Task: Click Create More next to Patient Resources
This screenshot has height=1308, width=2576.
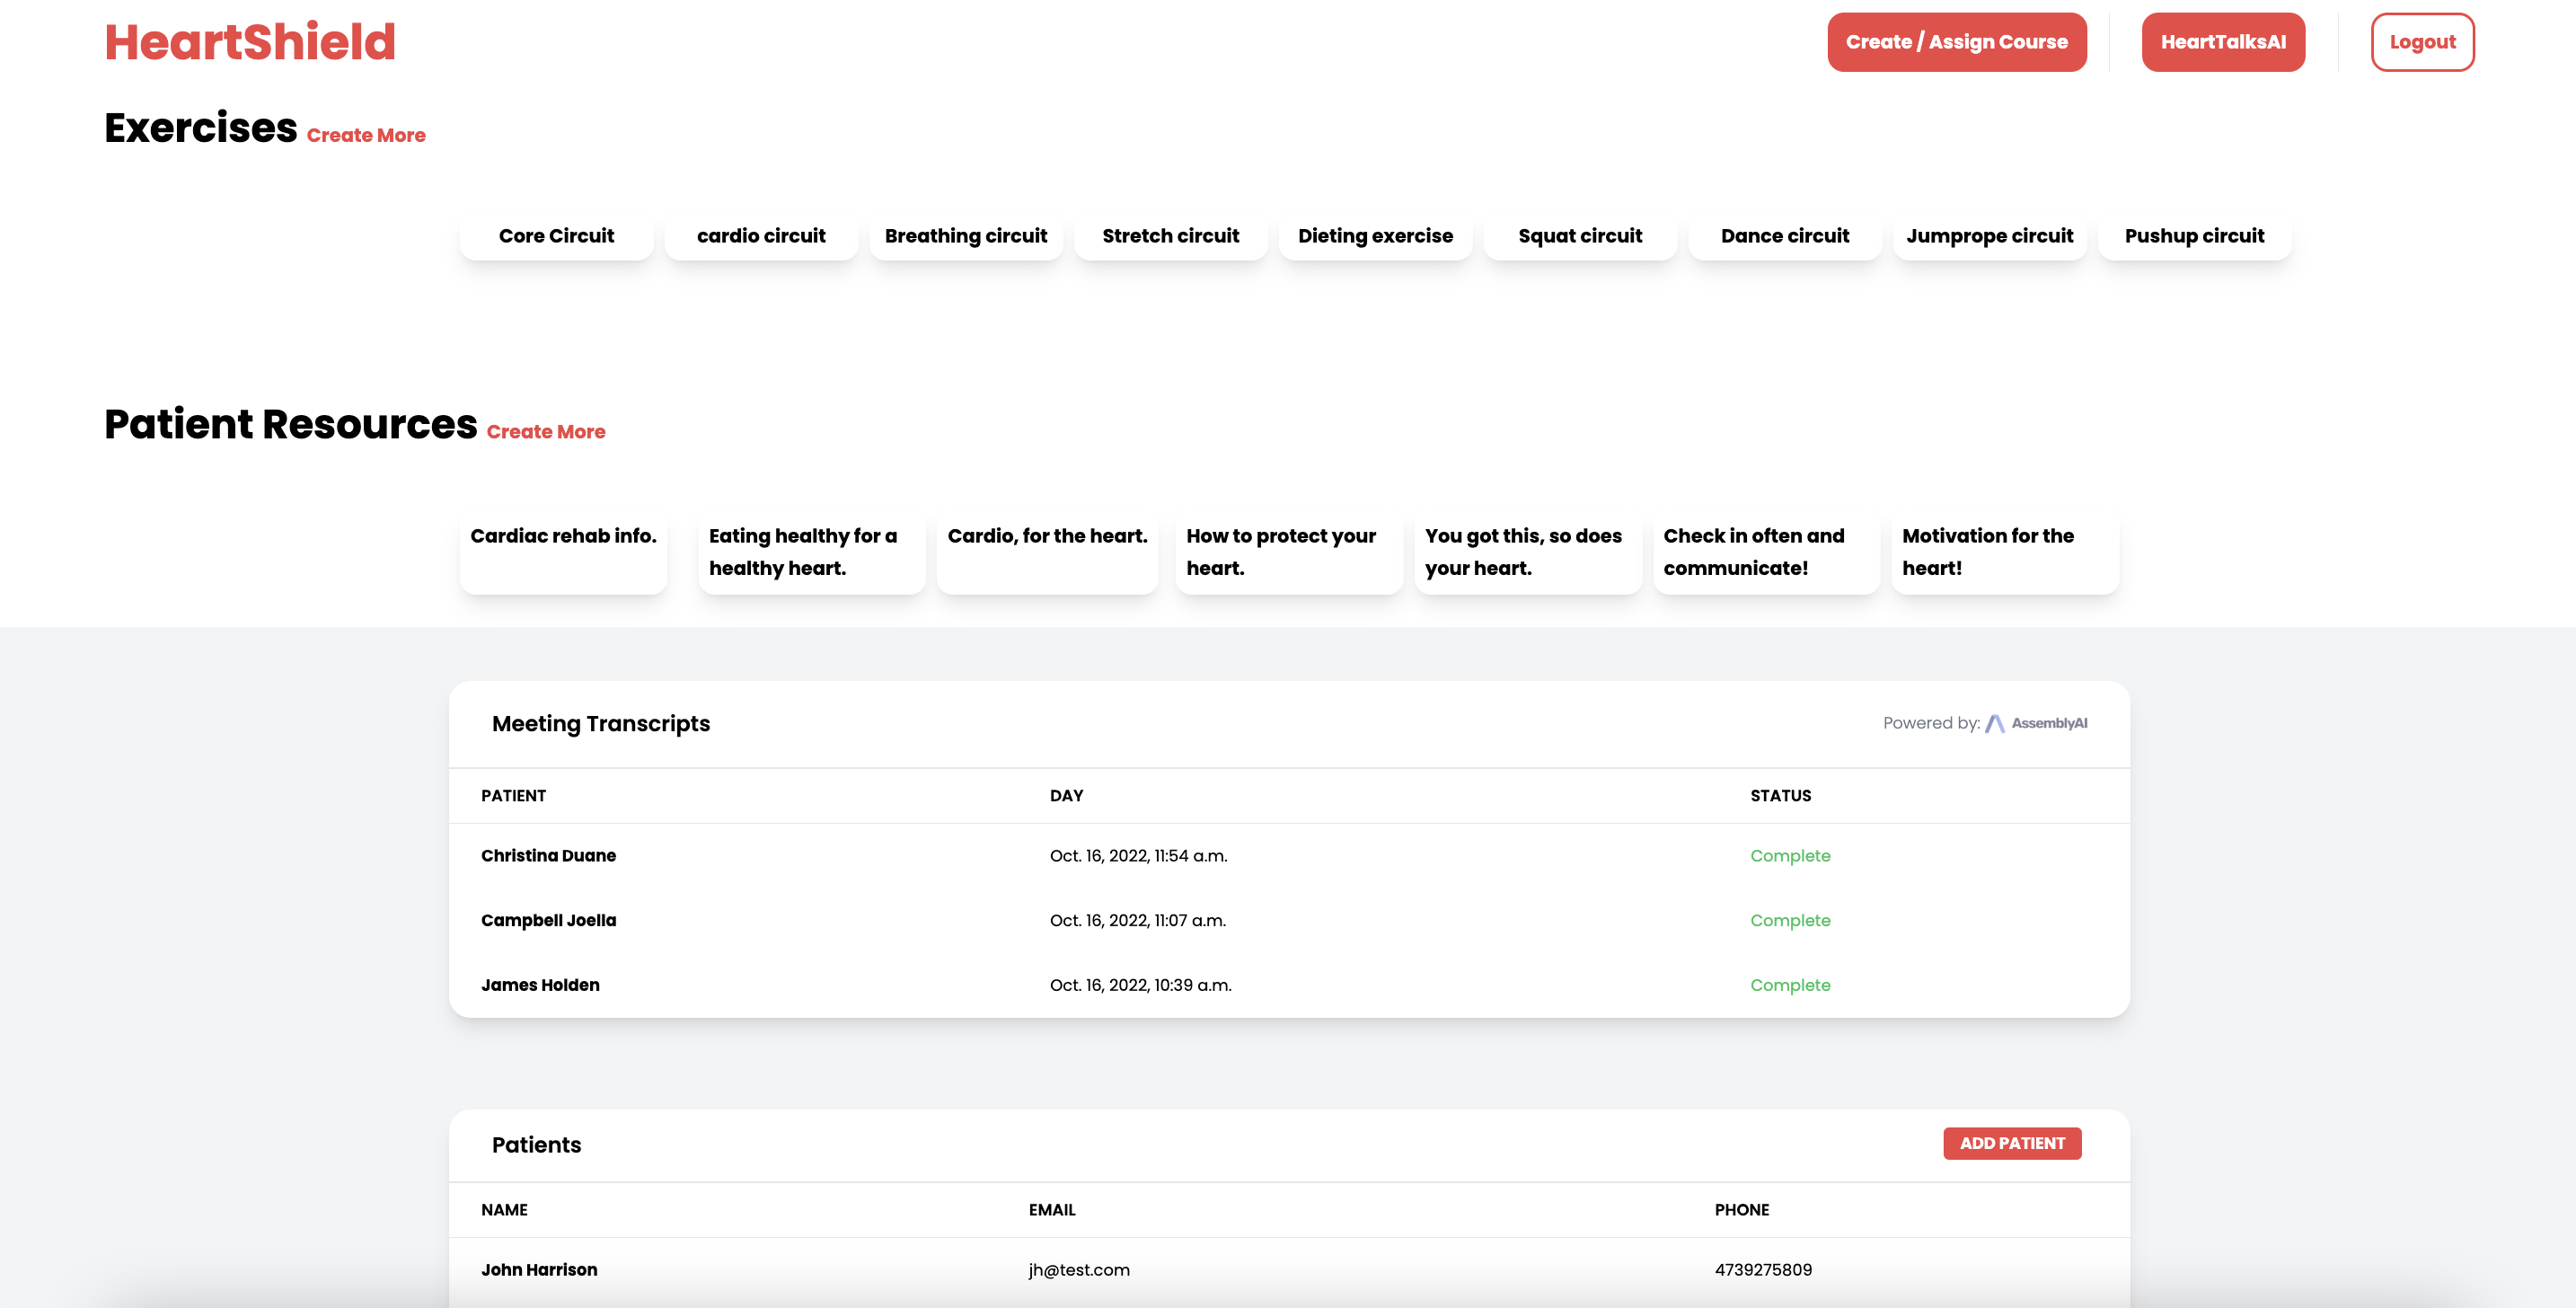Action: [546, 432]
